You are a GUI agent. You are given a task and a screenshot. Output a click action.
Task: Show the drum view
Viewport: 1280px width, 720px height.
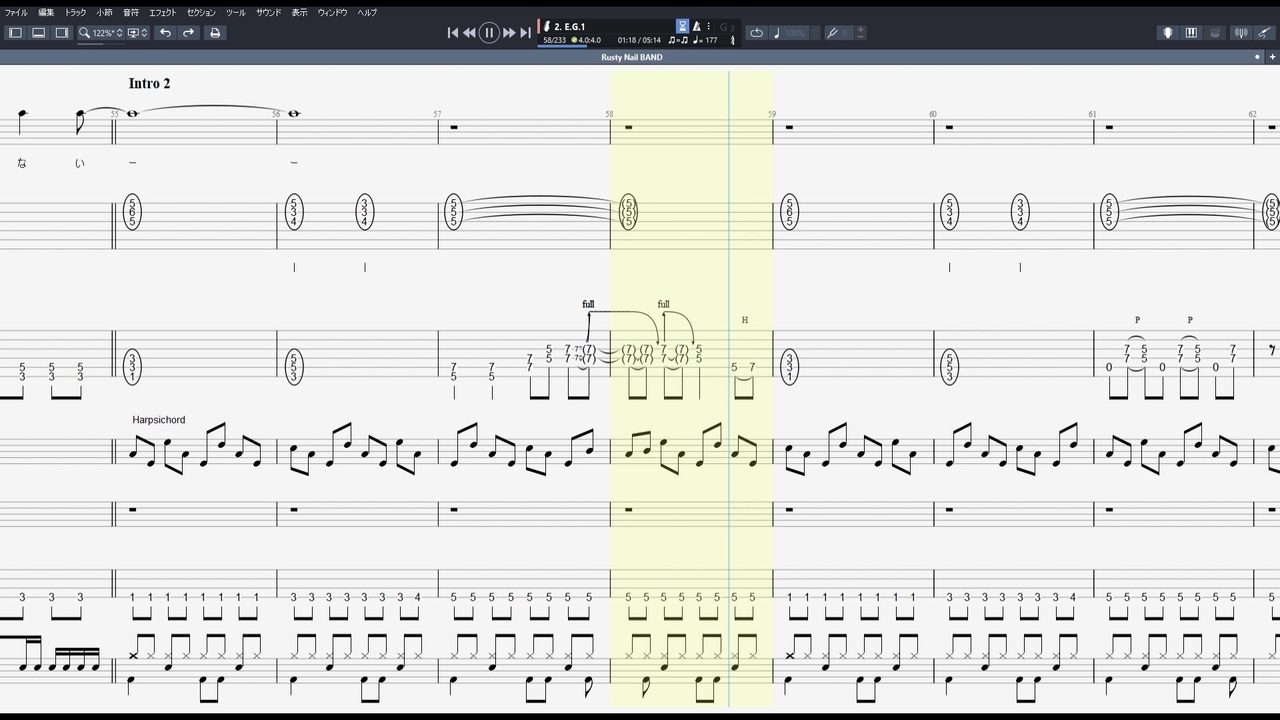tap(1215, 33)
